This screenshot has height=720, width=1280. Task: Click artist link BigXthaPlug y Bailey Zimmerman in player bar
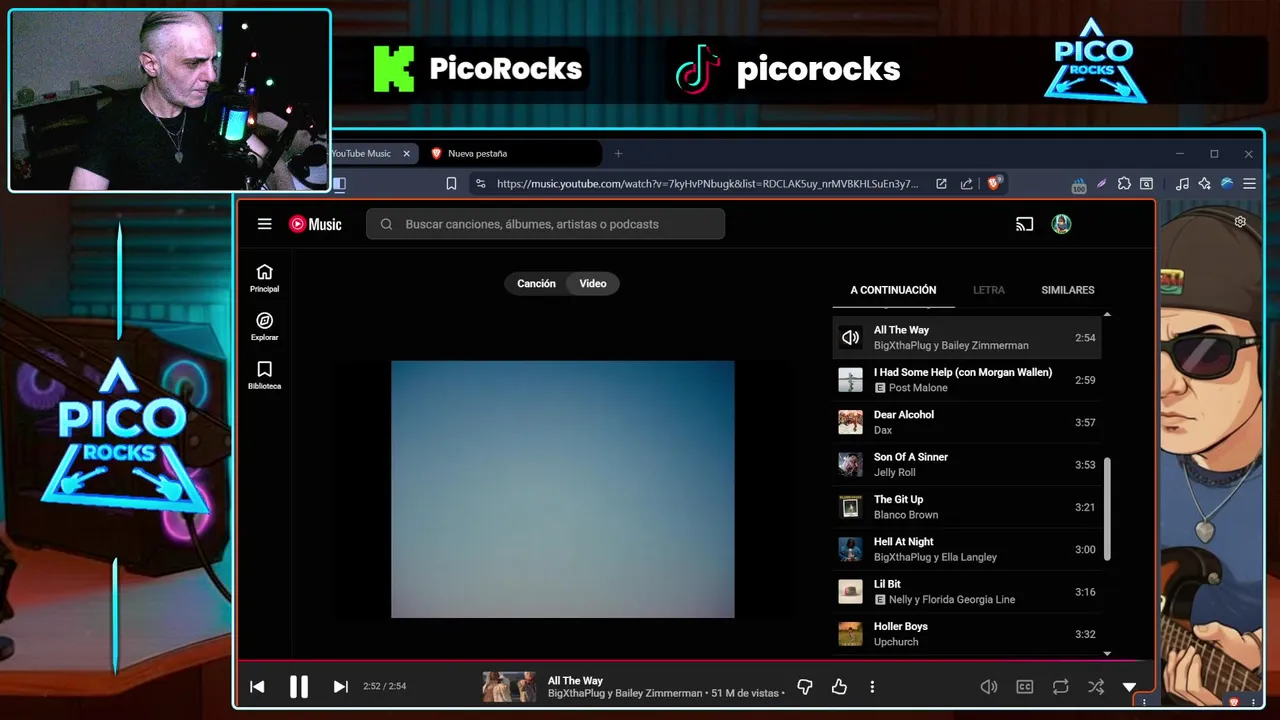(625, 693)
